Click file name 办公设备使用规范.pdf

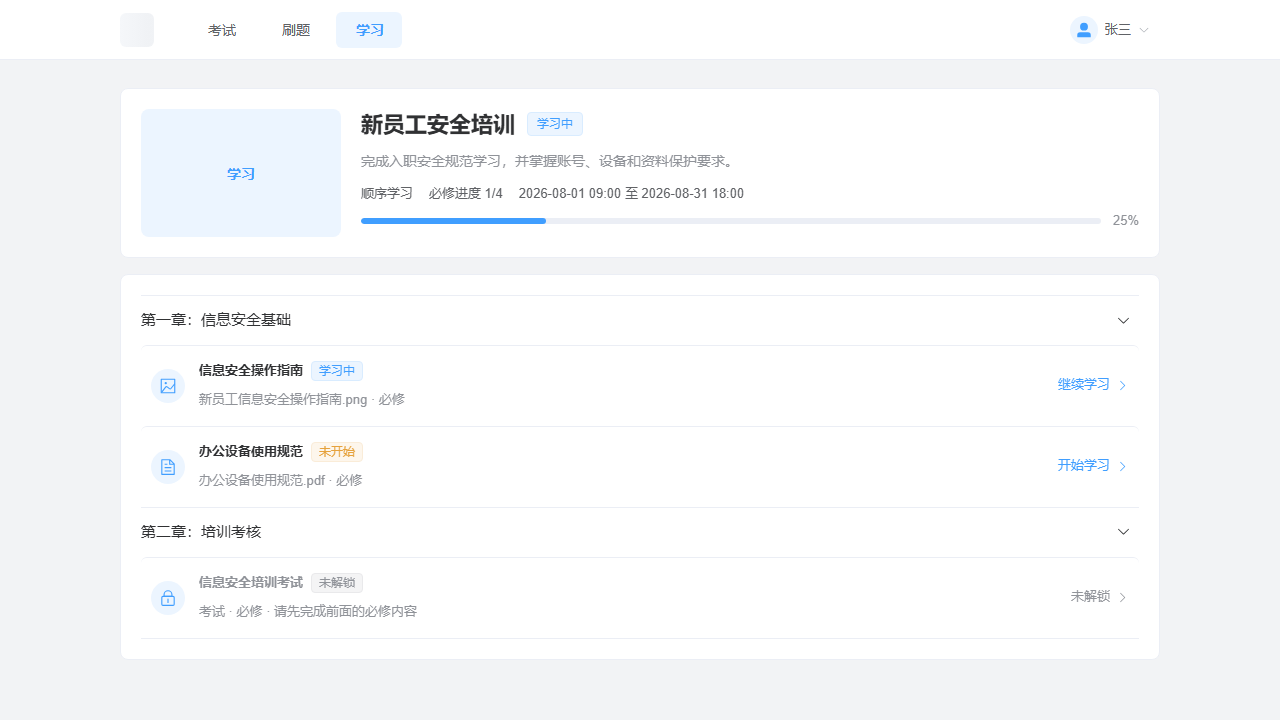coord(262,481)
